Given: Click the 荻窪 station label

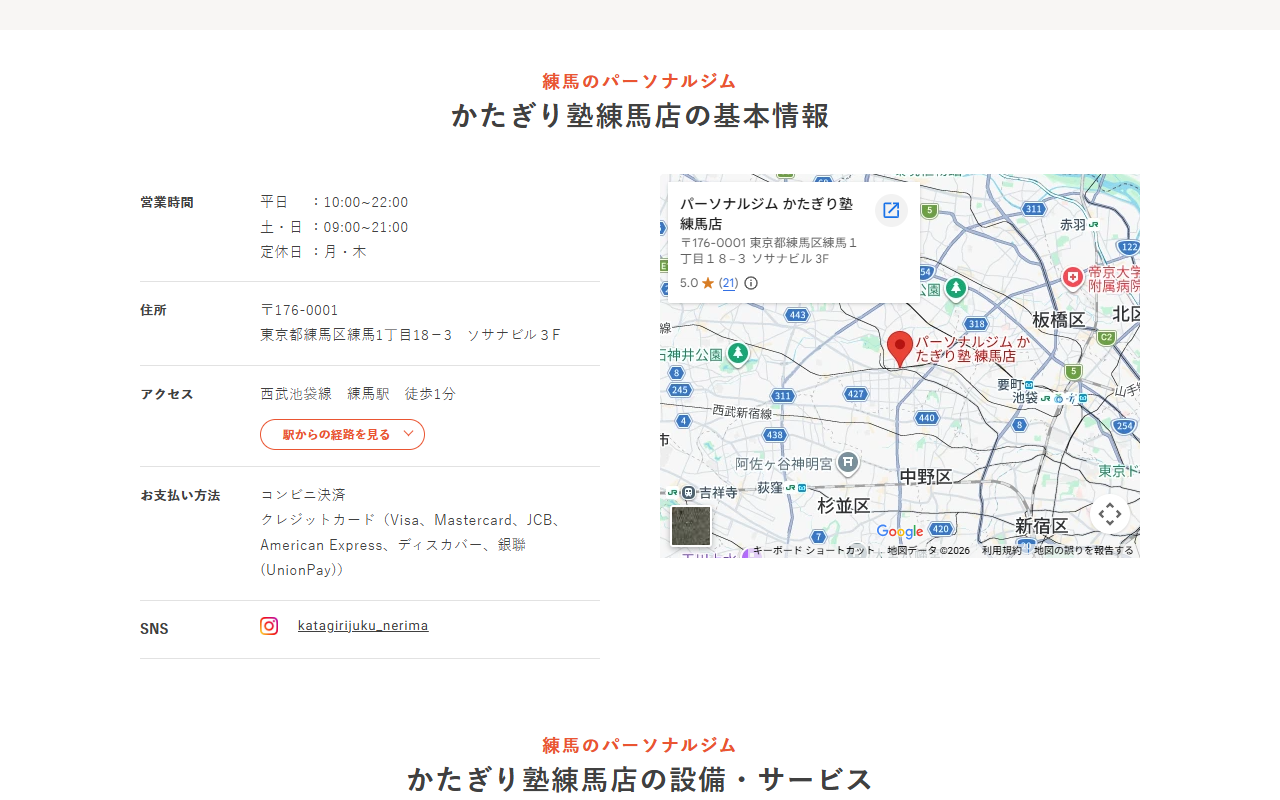Looking at the screenshot, I should [x=770, y=487].
